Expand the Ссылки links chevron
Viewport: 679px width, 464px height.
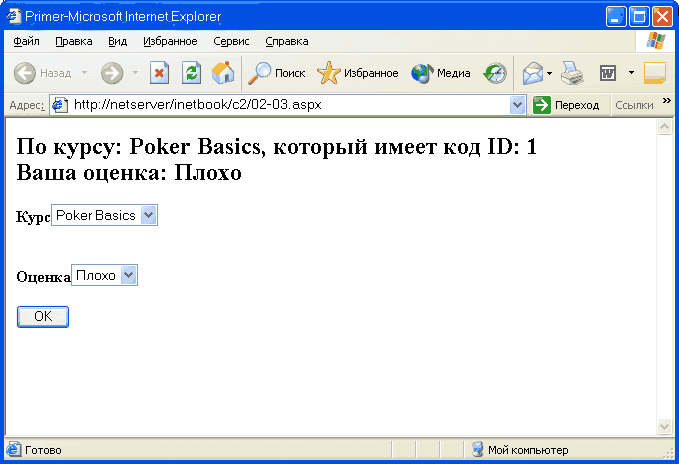pos(666,101)
